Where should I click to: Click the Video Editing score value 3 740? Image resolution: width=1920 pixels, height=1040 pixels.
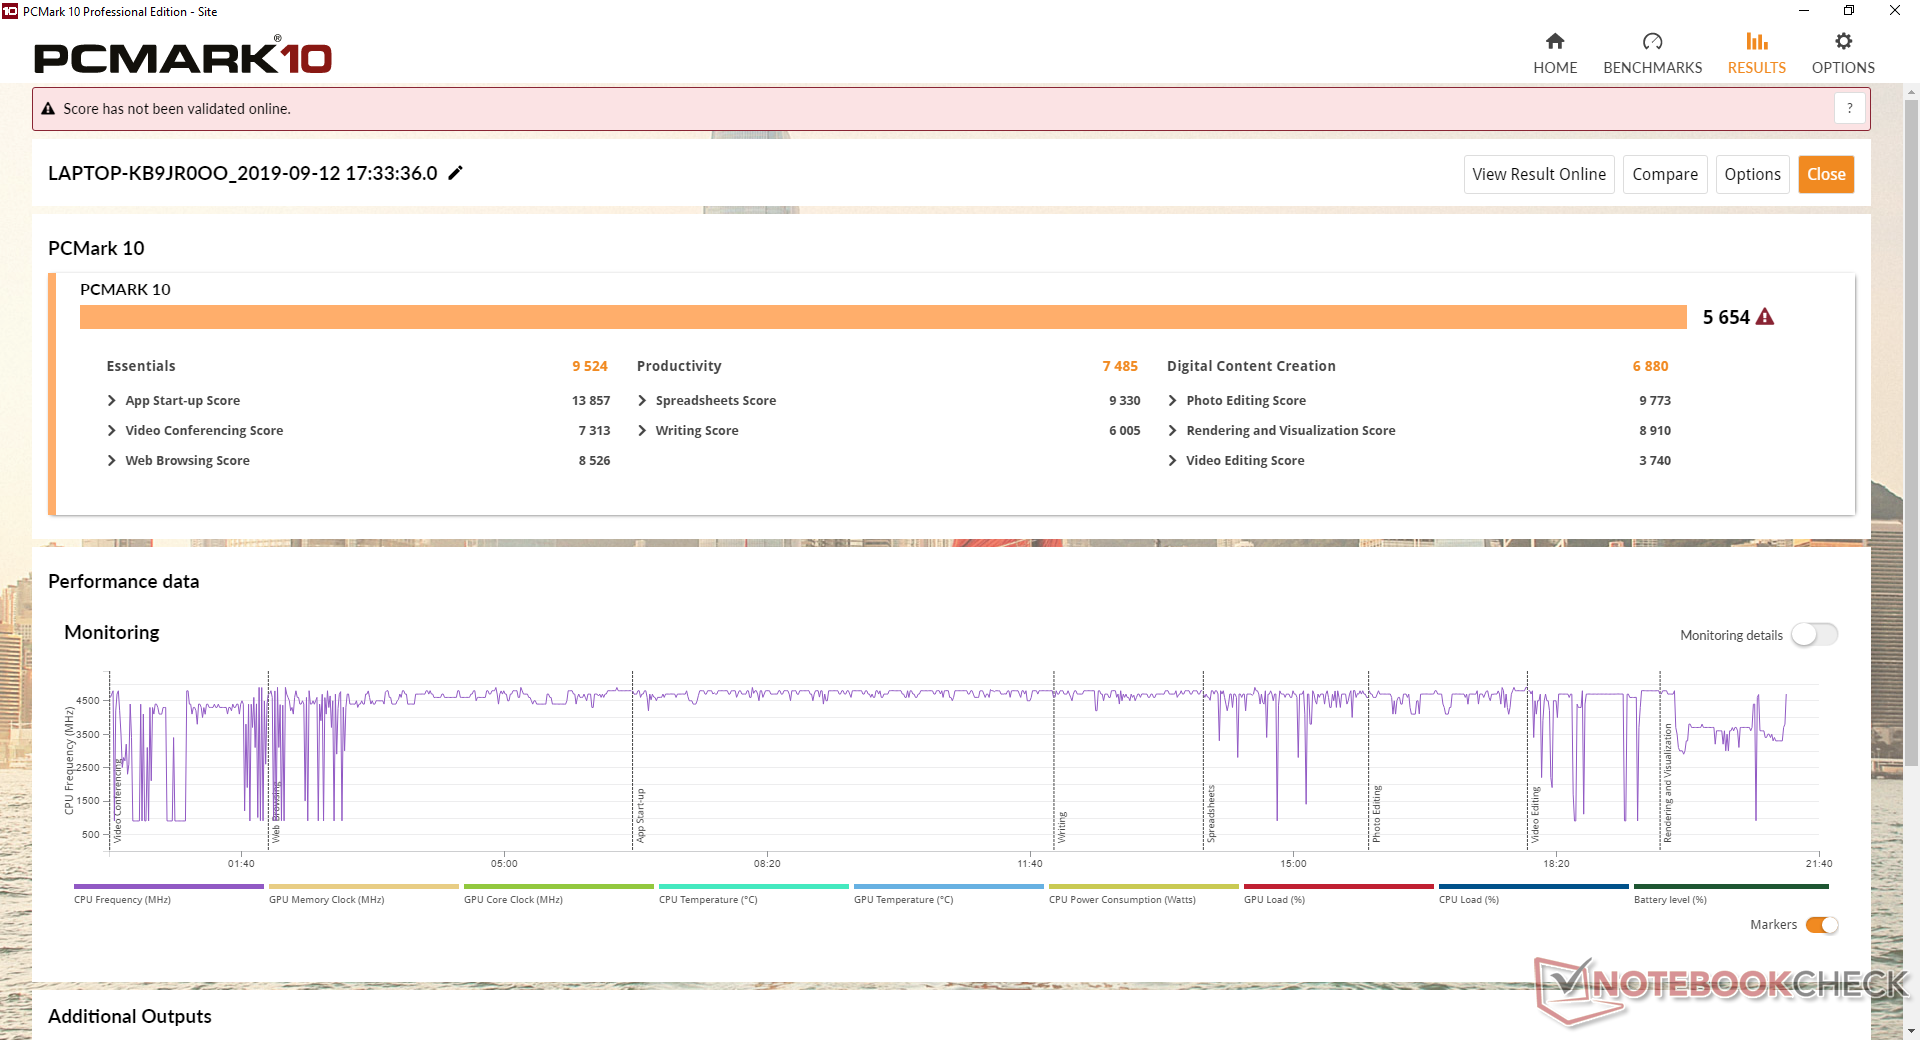point(1655,460)
